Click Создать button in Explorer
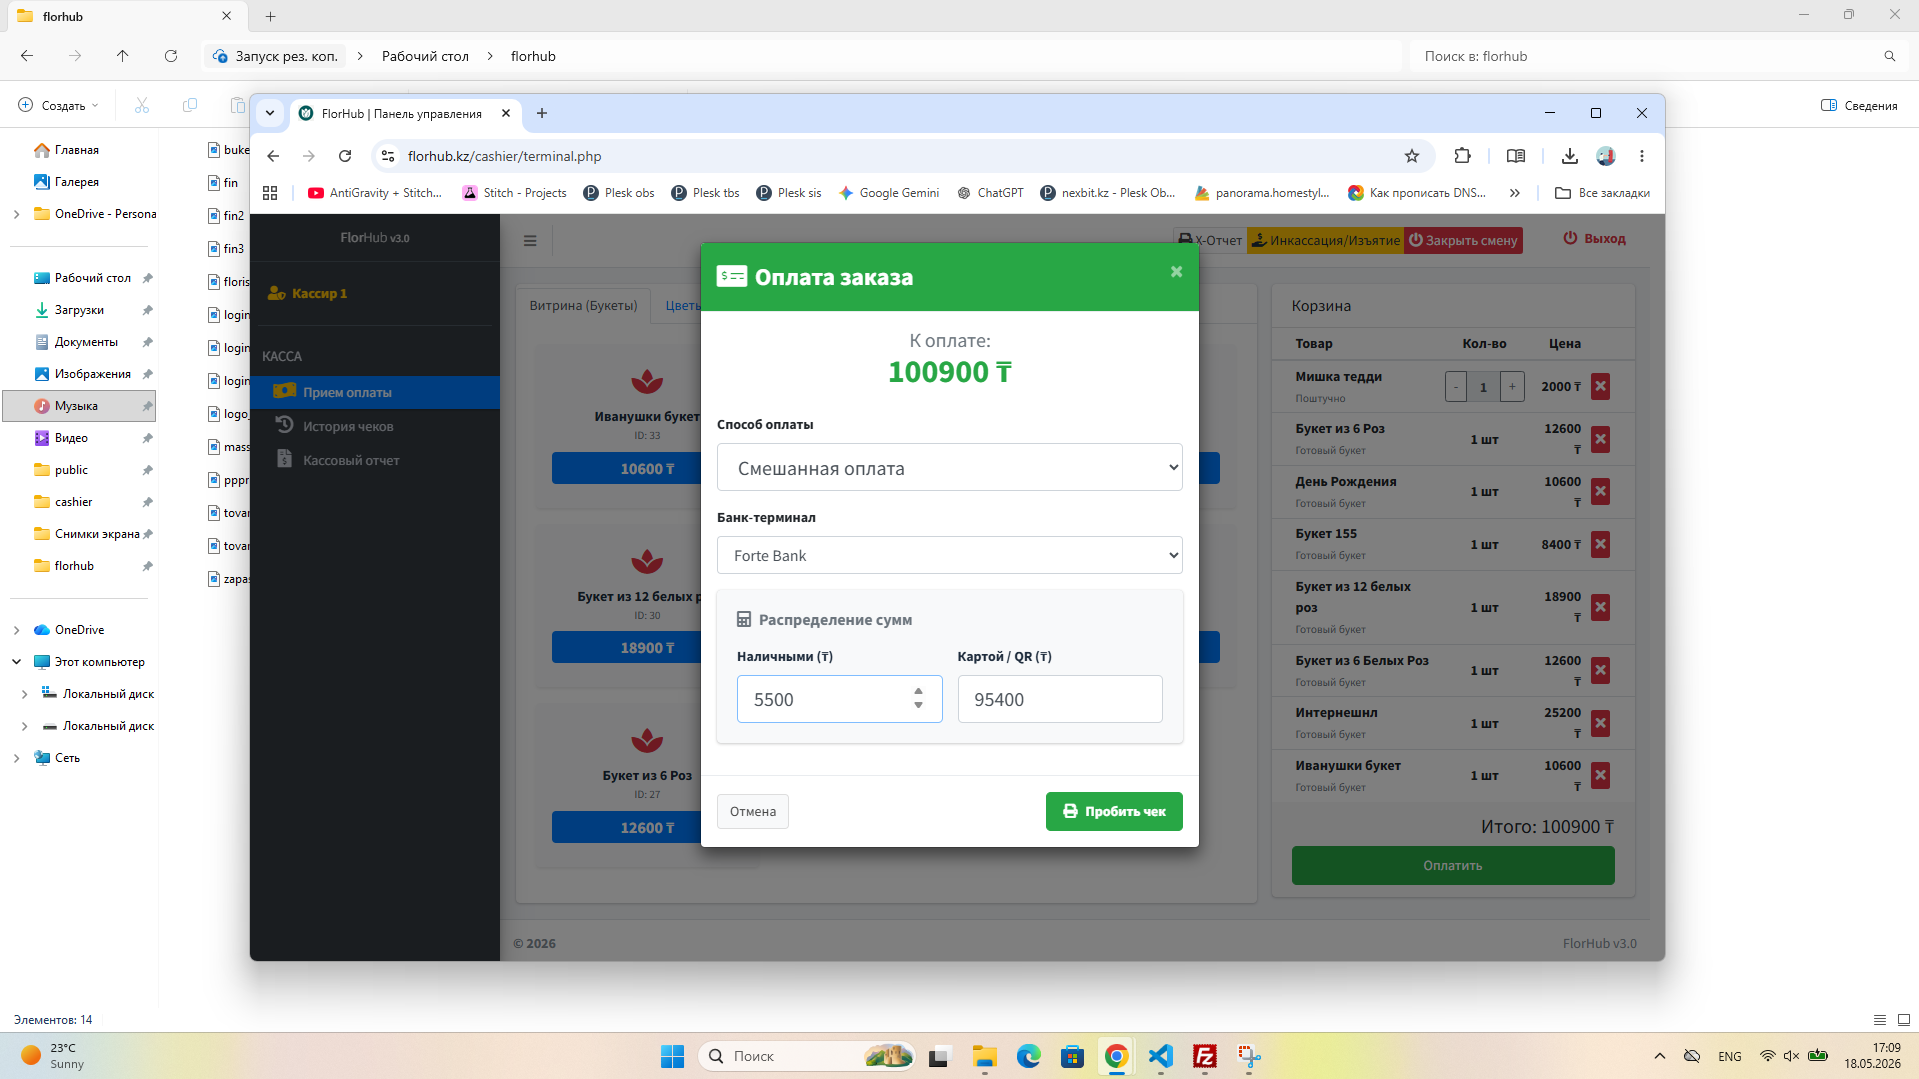The image size is (1919, 1079). pyautogui.click(x=58, y=105)
